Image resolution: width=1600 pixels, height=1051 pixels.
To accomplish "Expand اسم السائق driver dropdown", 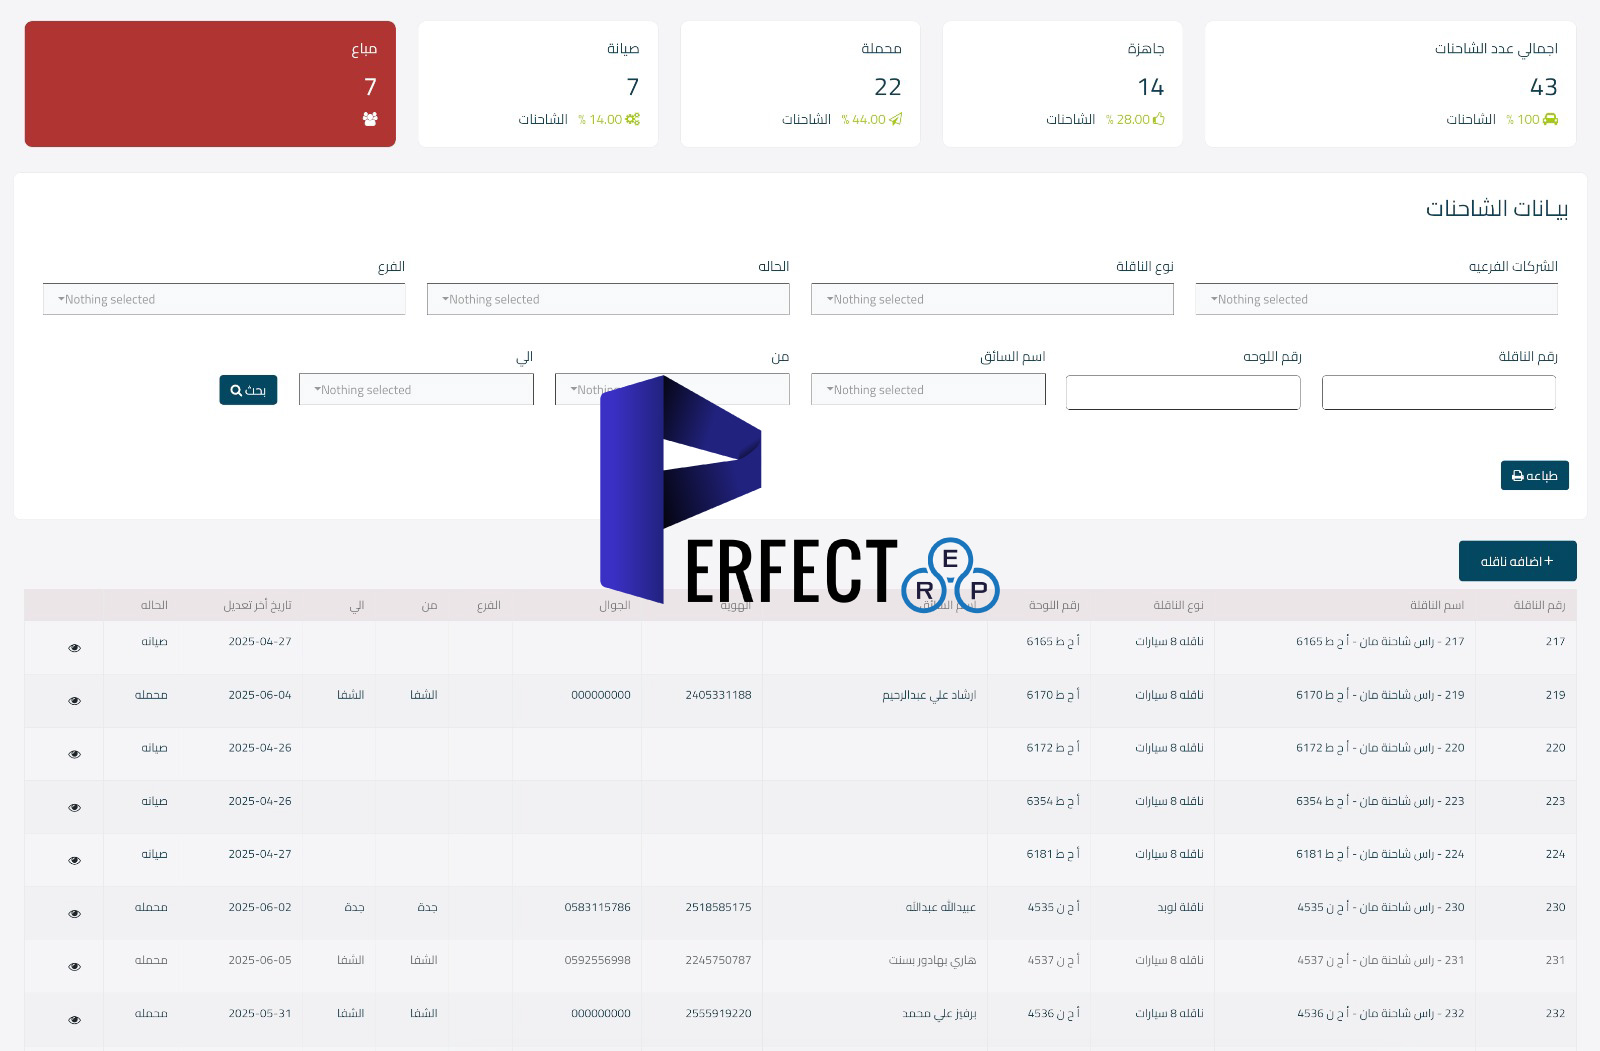I will point(928,390).
